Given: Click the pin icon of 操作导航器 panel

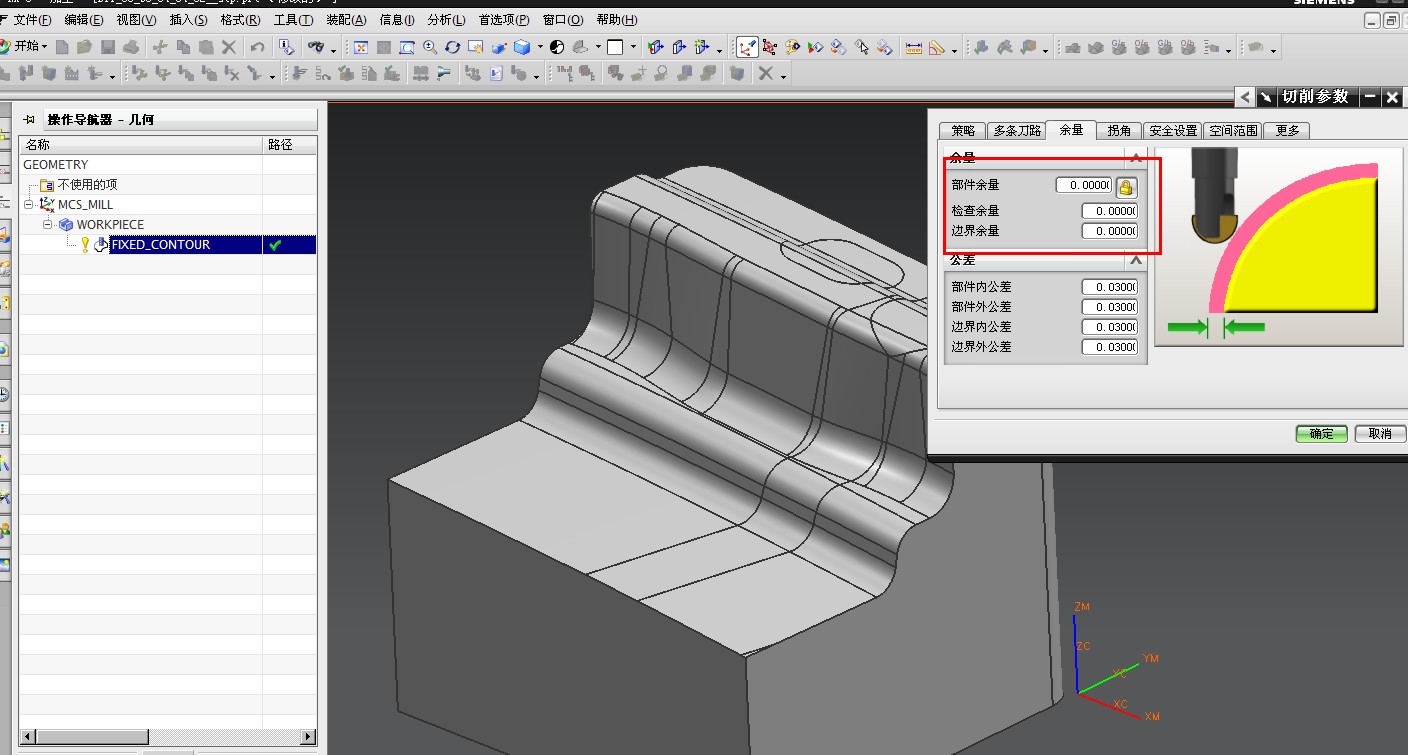Looking at the screenshot, I should coord(29,119).
